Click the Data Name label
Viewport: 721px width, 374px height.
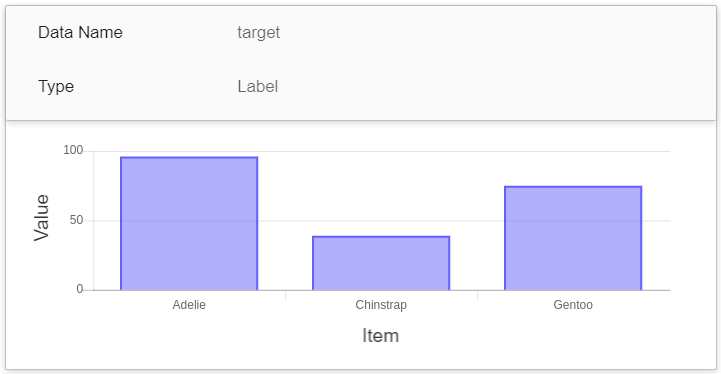(80, 32)
